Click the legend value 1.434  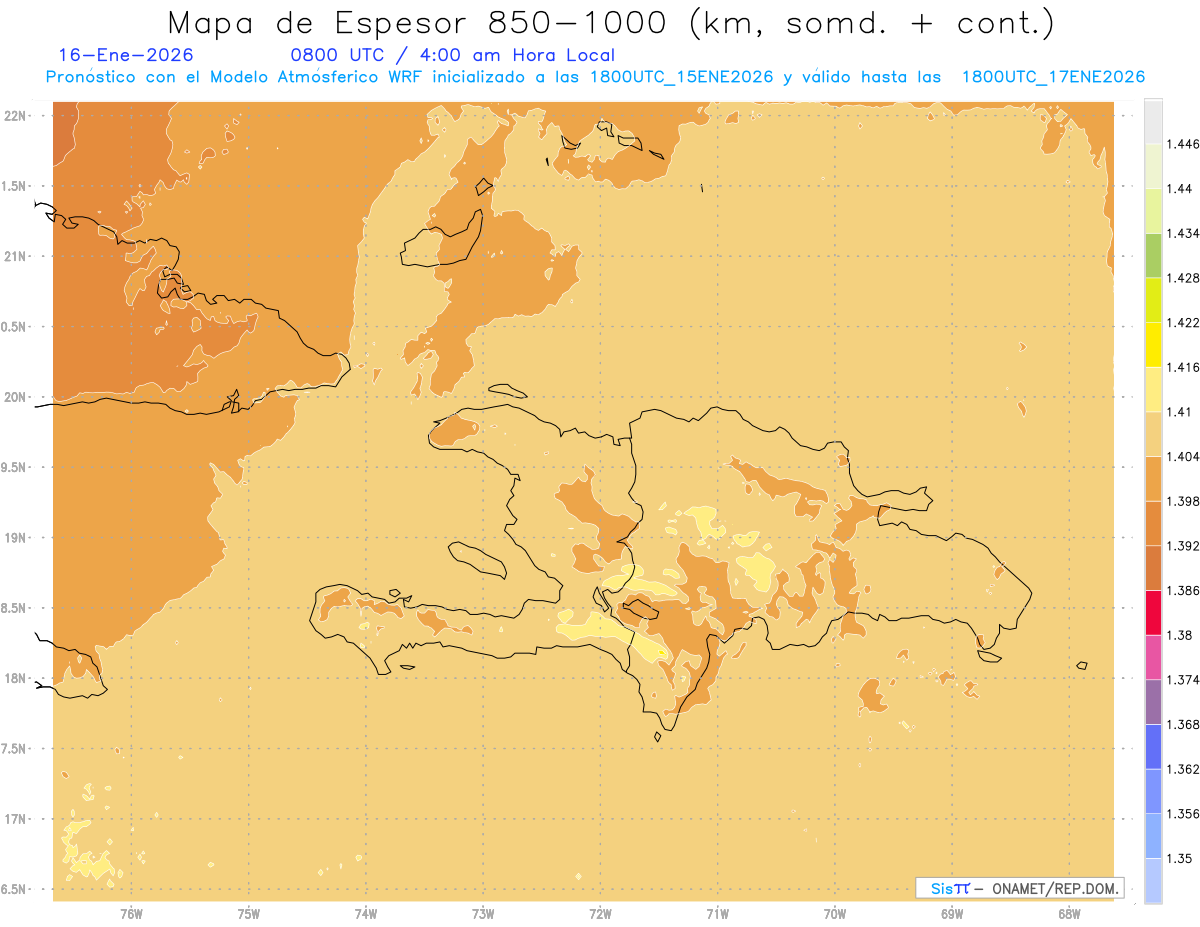(1183, 233)
